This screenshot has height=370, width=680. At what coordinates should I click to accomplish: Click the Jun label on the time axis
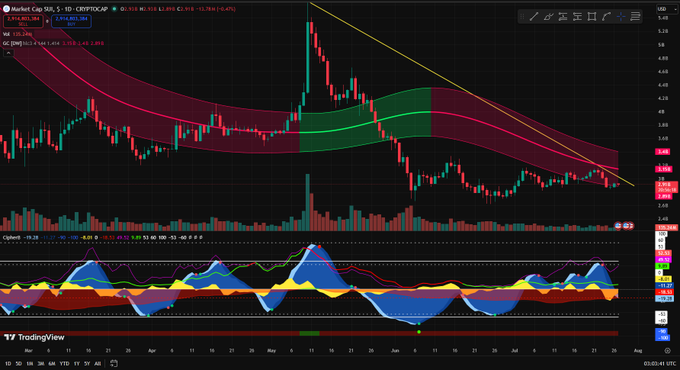(394, 350)
